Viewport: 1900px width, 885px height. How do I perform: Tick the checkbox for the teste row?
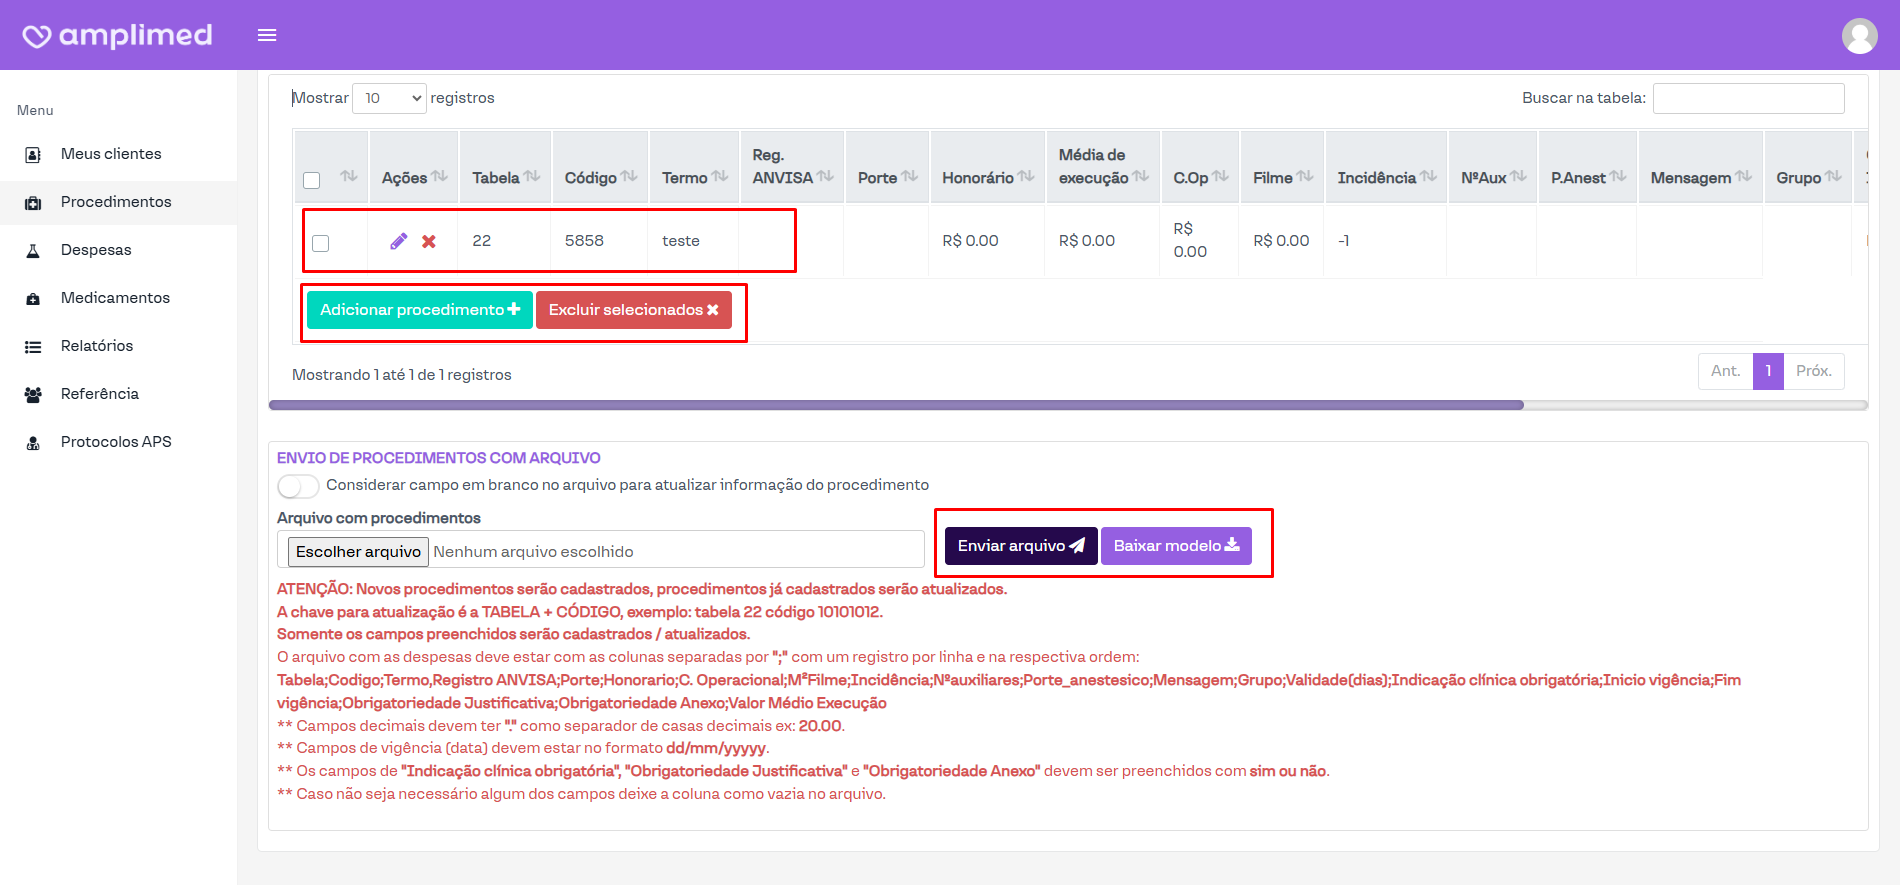[x=321, y=243]
